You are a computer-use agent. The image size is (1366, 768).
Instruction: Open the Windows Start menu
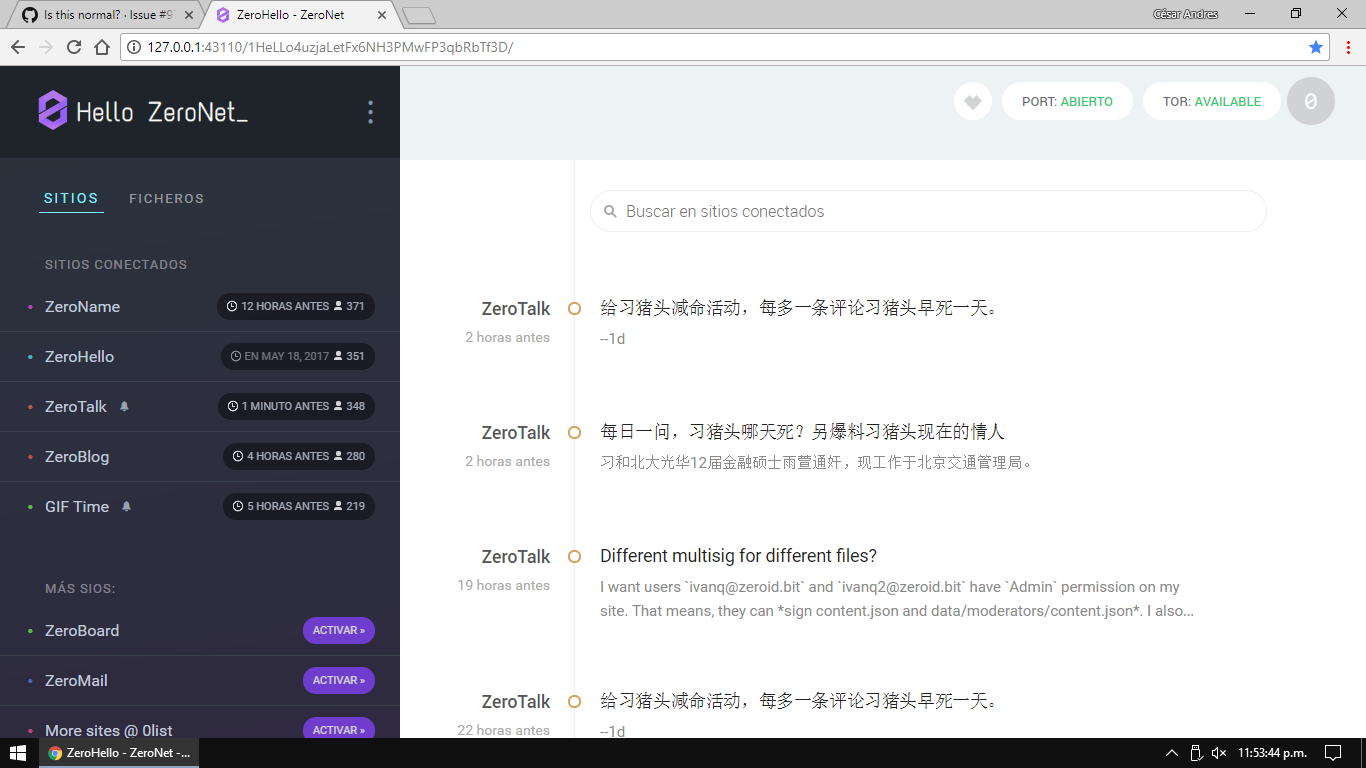(x=18, y=752)
